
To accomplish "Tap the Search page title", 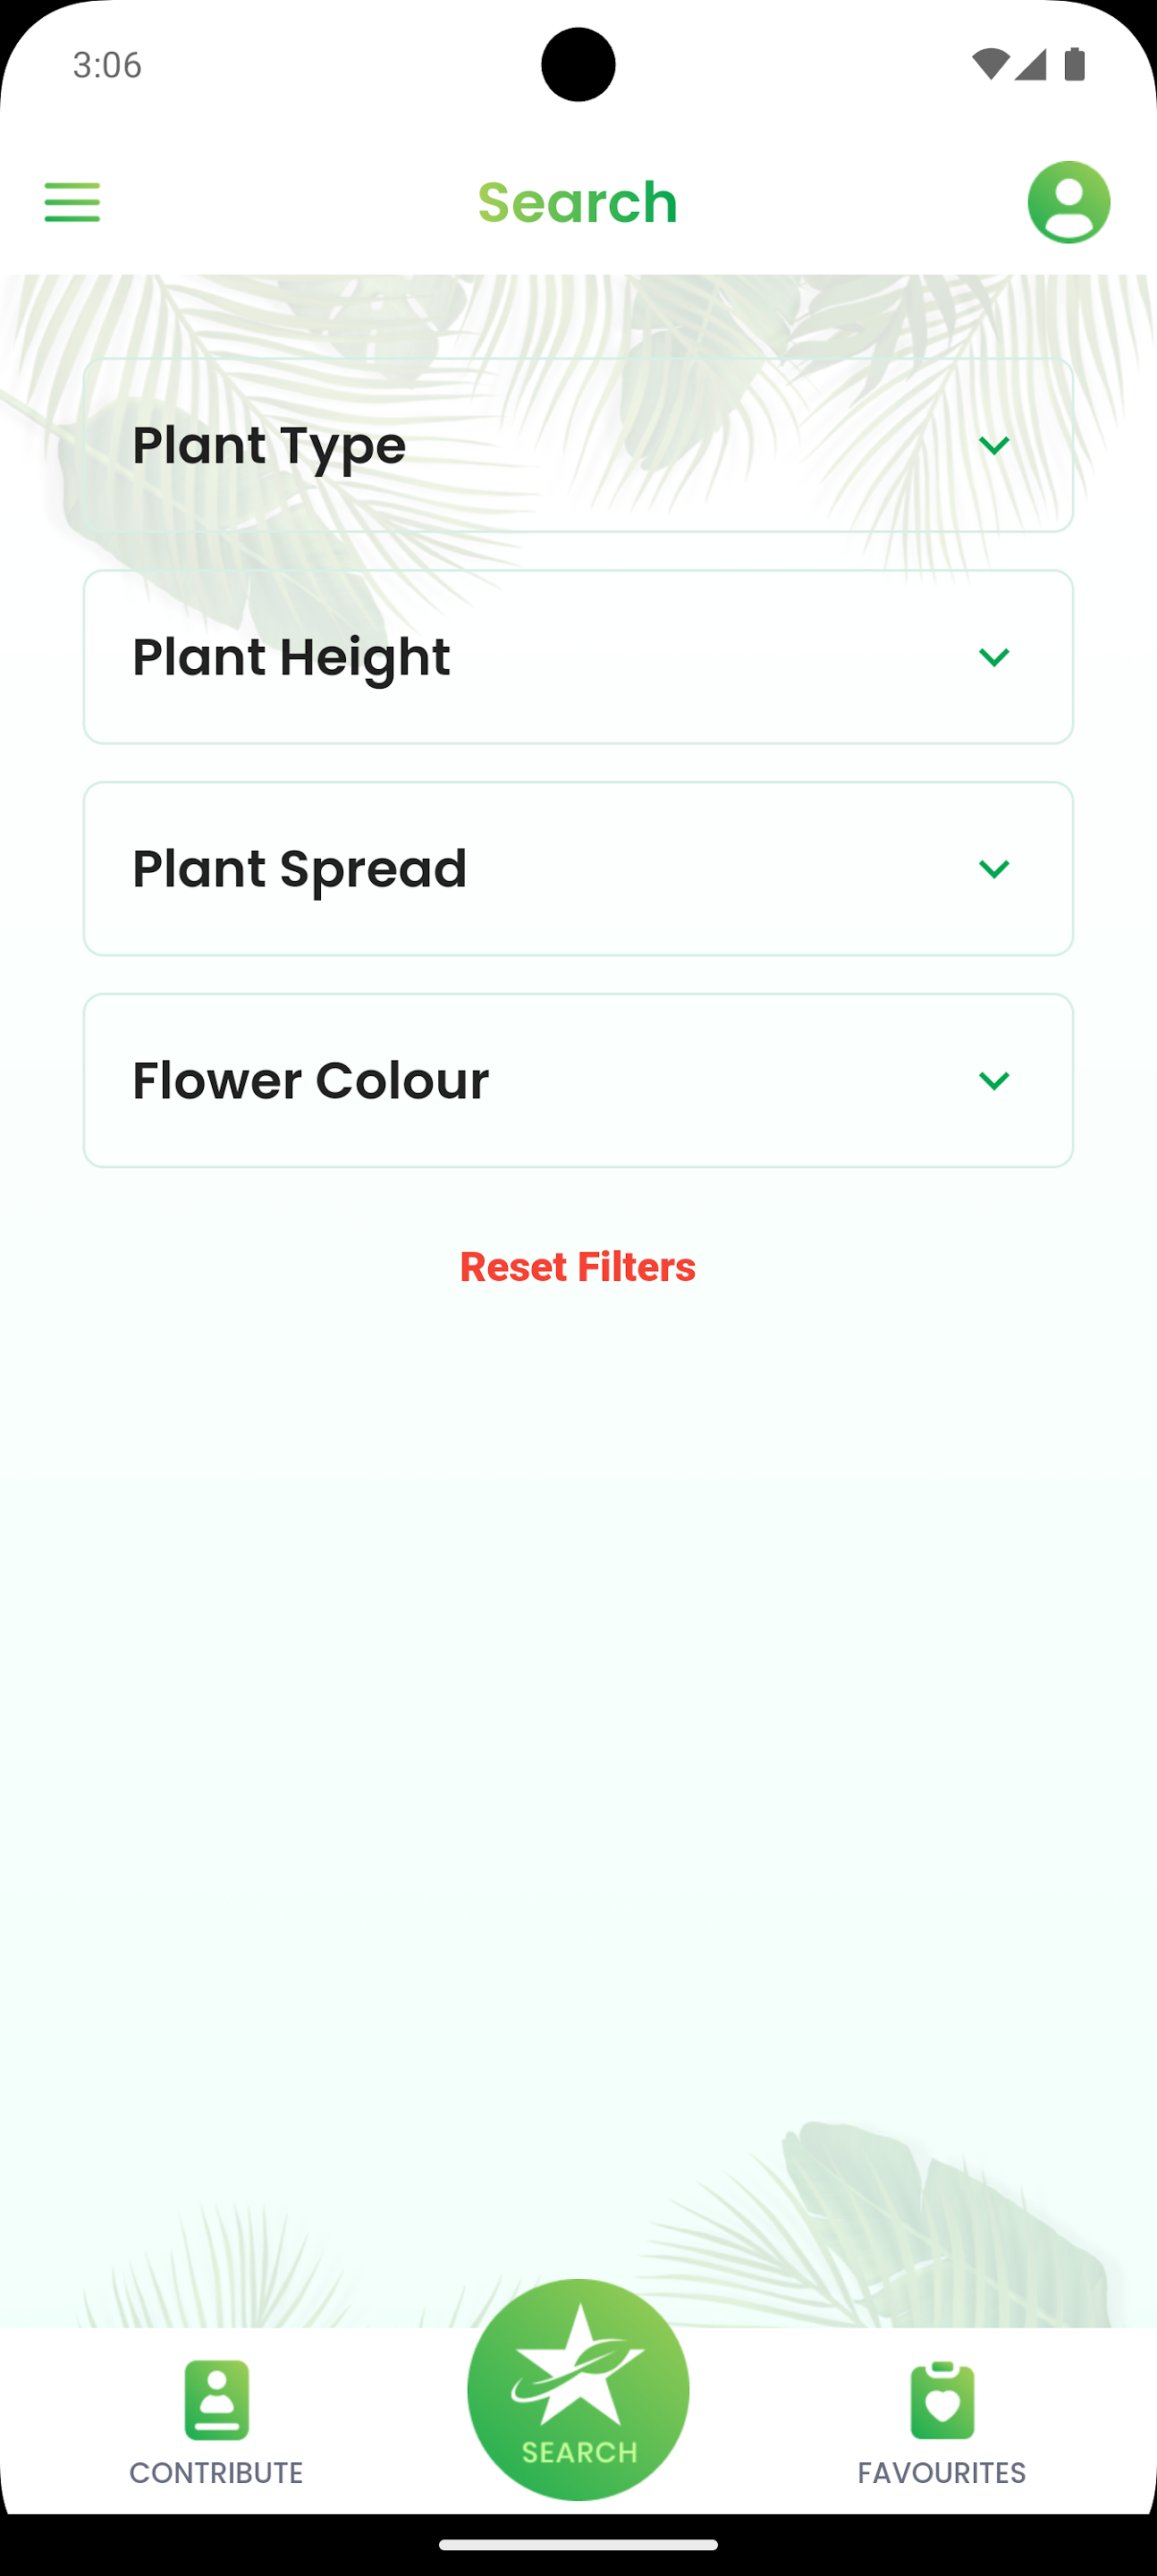I will 578,202.
